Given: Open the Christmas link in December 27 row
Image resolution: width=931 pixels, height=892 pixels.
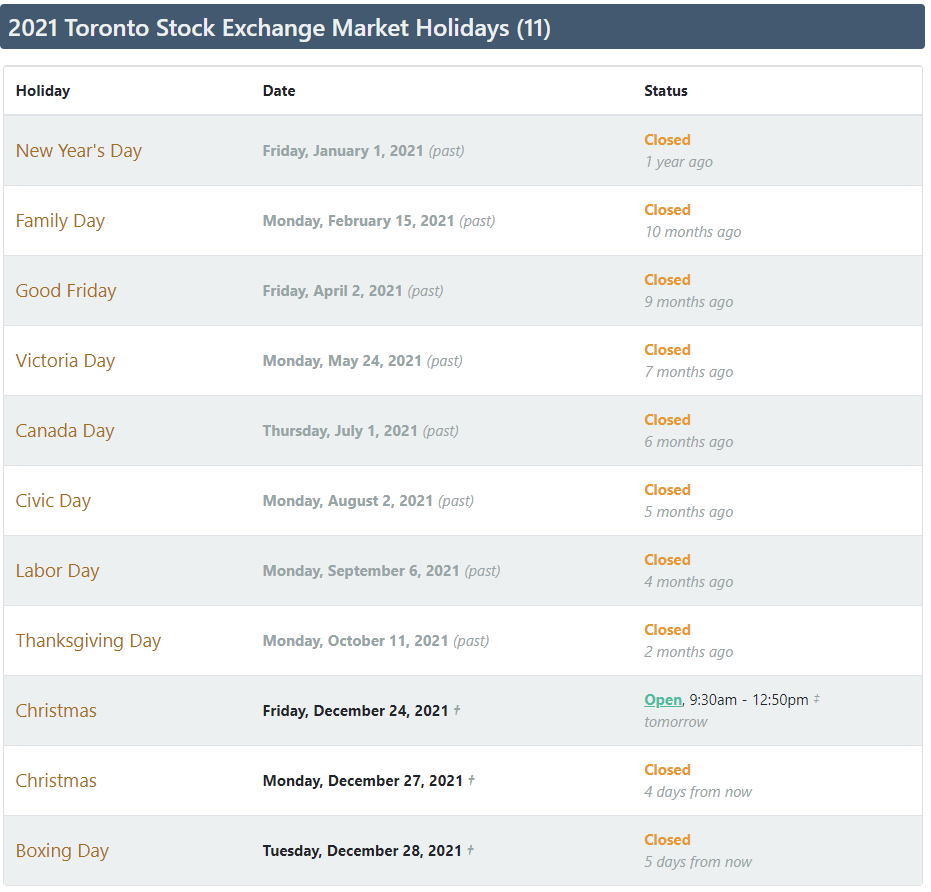Looking at the screenshot, I should [56, 781].
